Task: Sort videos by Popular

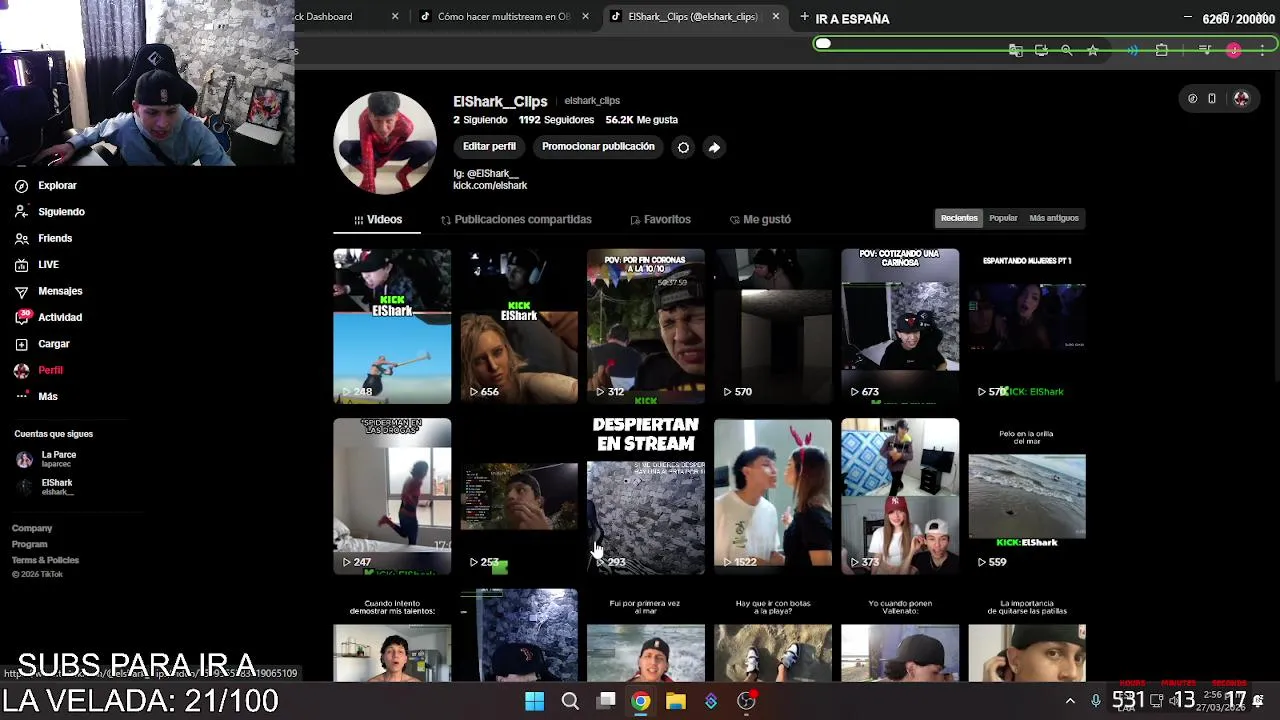Action: (1003, 218)
